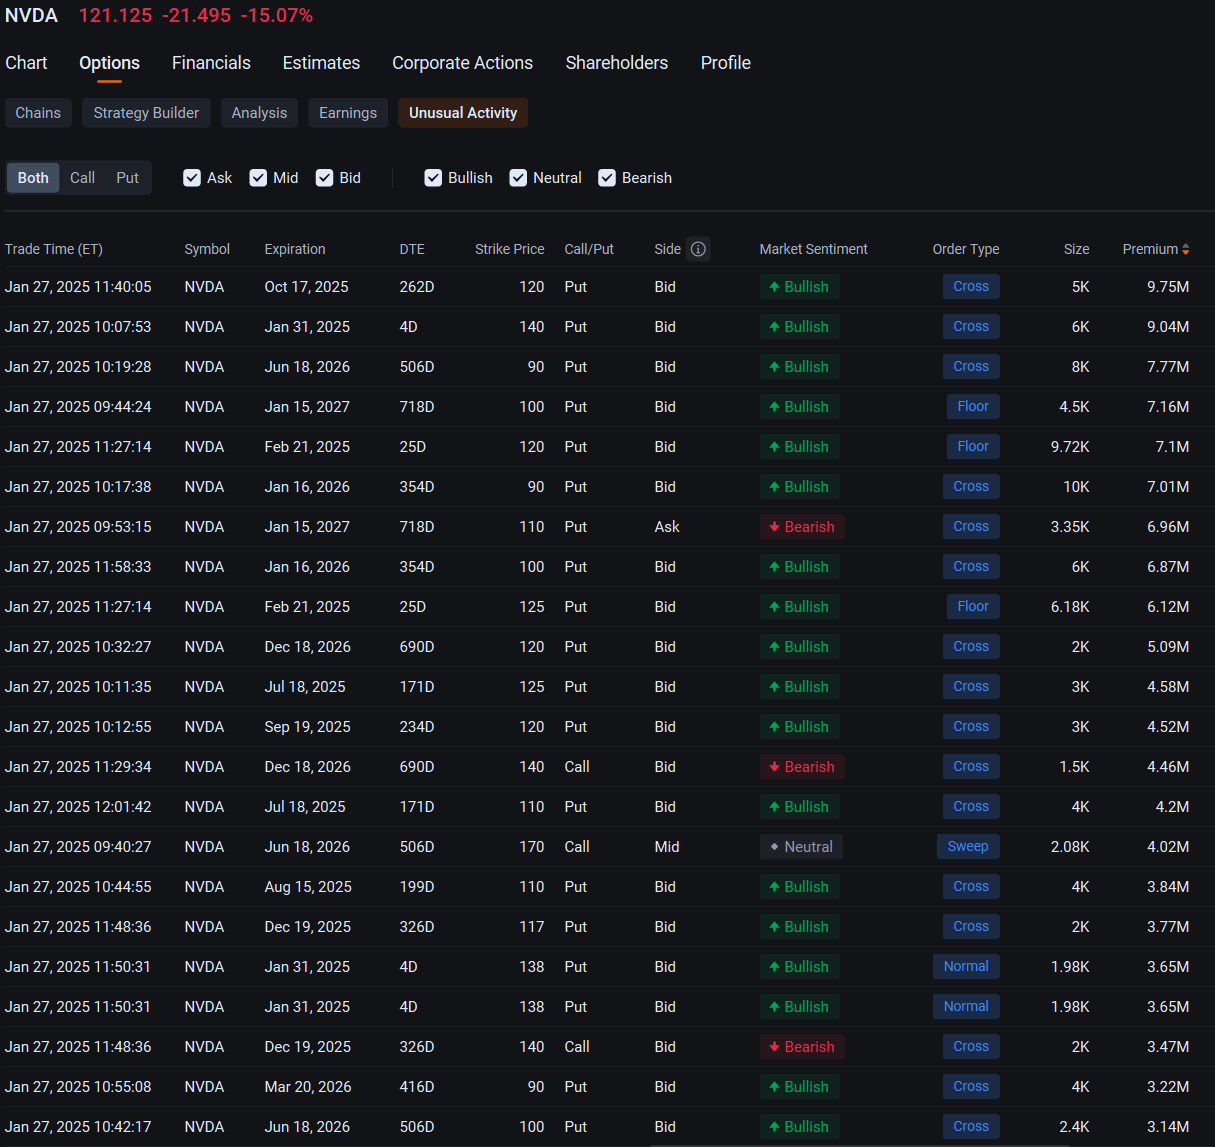This screenshot has width=1215, height=1147.
Task: Go to the Profile tab
Action: pyautogui.click(x=725, y=63)
